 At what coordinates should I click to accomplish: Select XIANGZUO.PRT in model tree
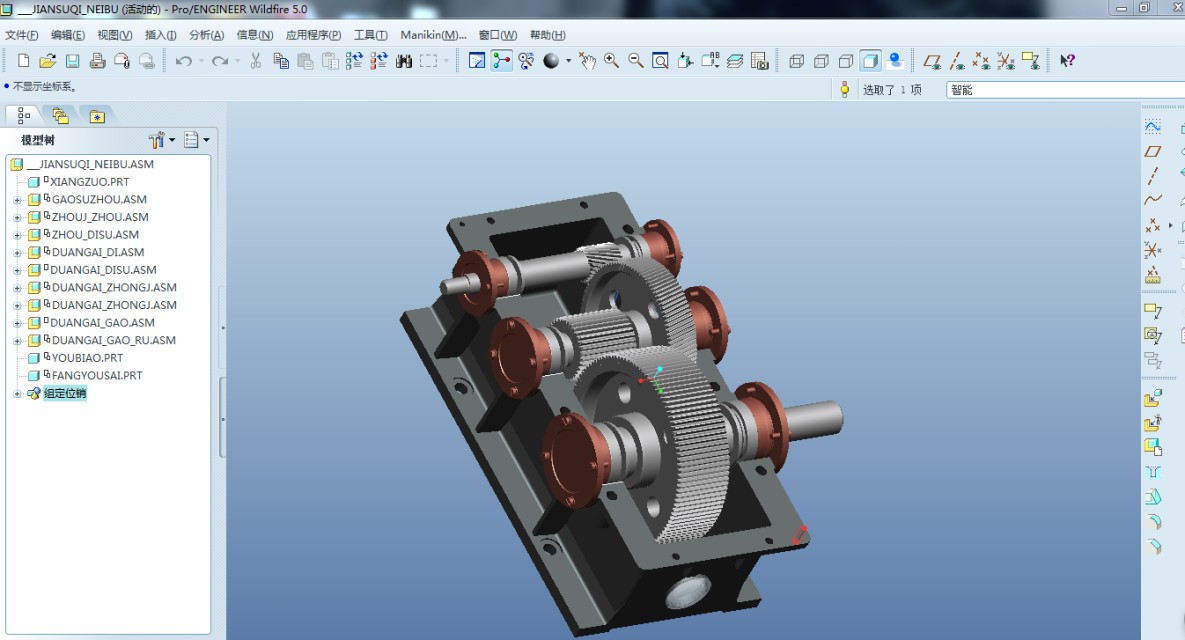[x=89, y=182]
